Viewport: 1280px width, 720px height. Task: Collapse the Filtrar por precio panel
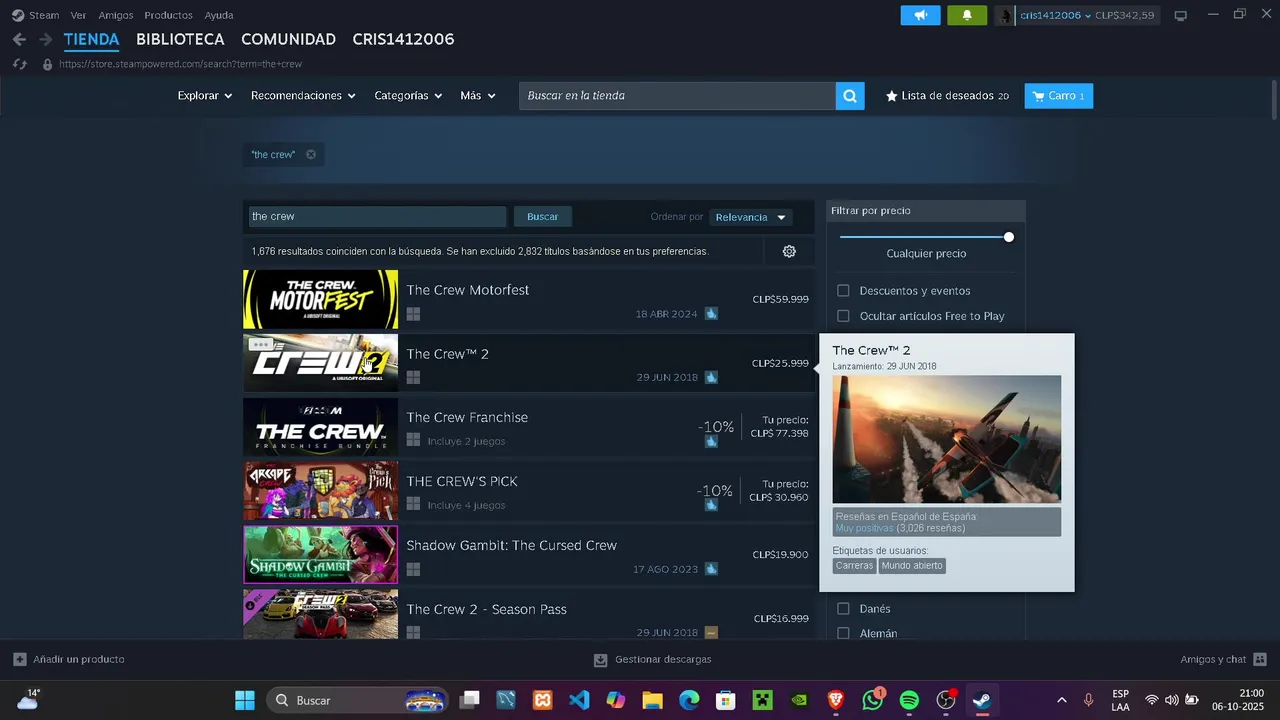(x=926, y=211)
